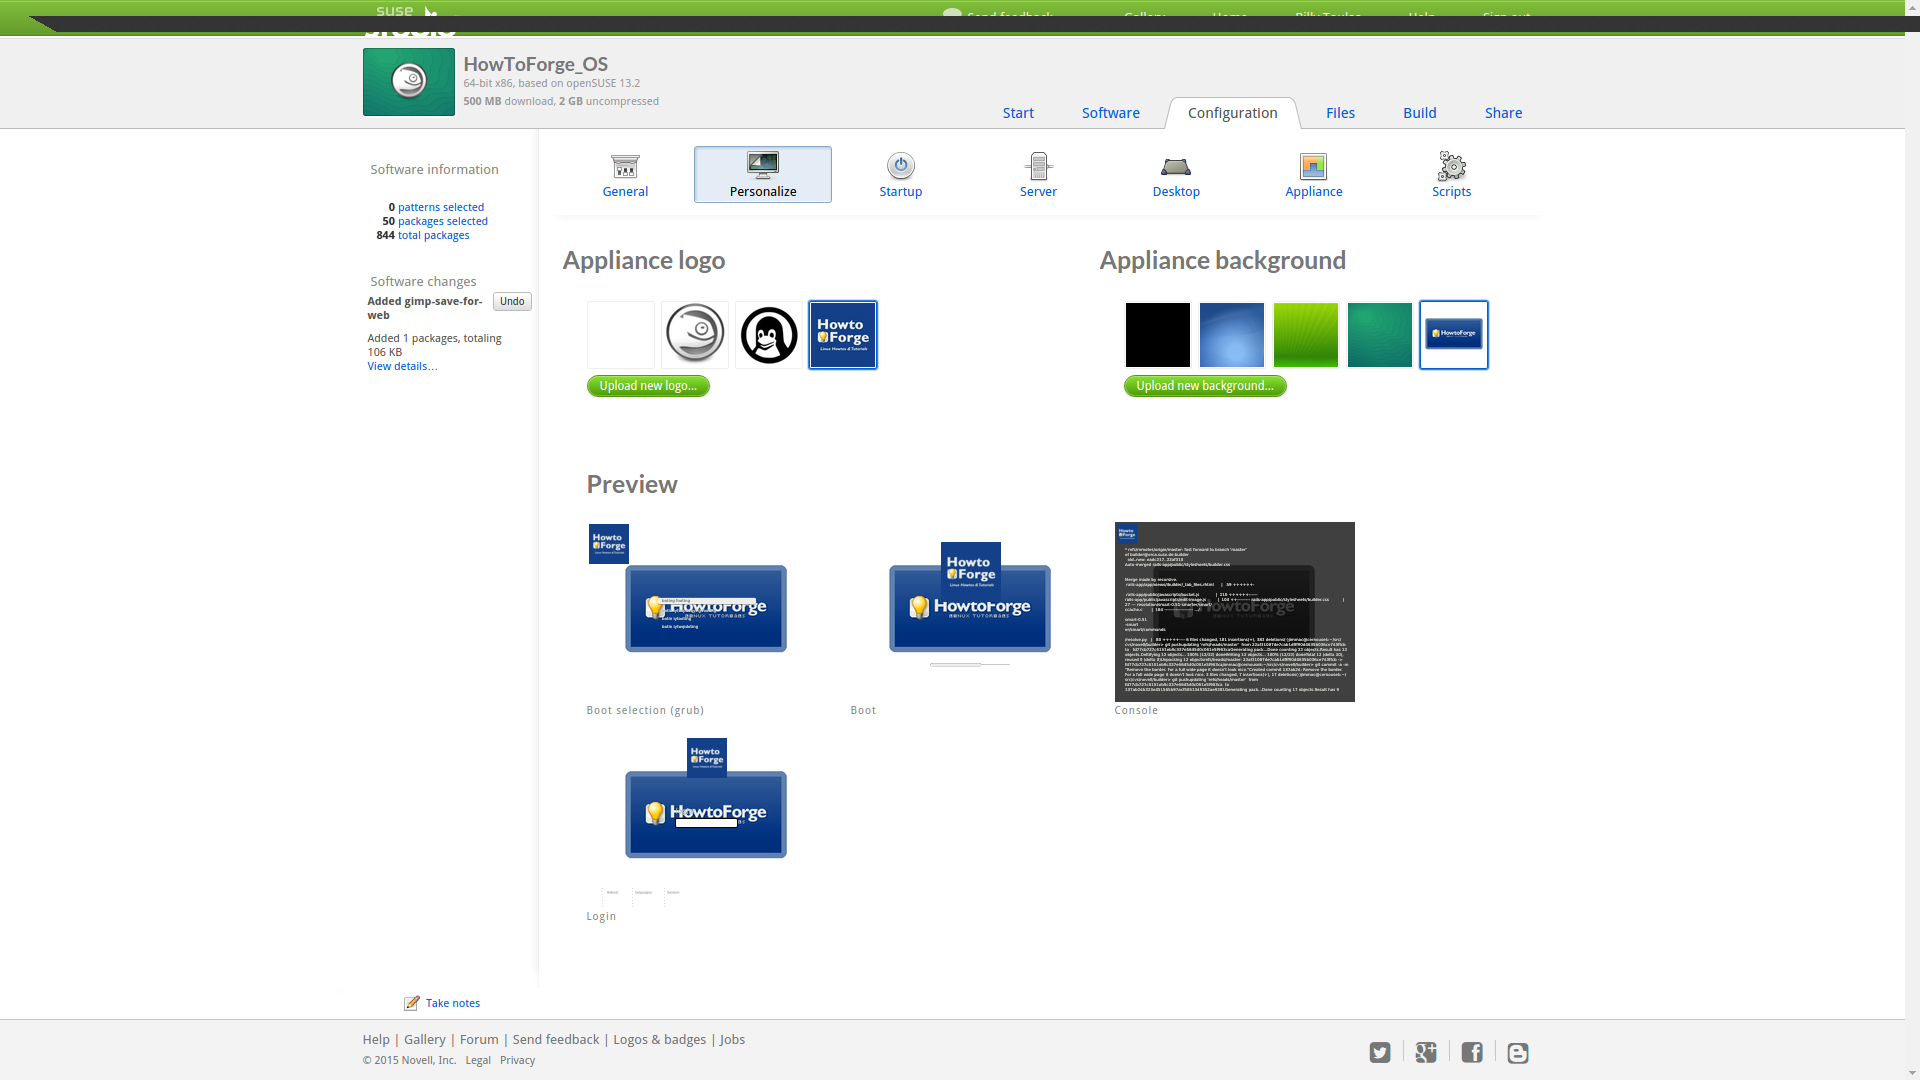
Task: Open the Startup configuration section
Action: [900, 175]
